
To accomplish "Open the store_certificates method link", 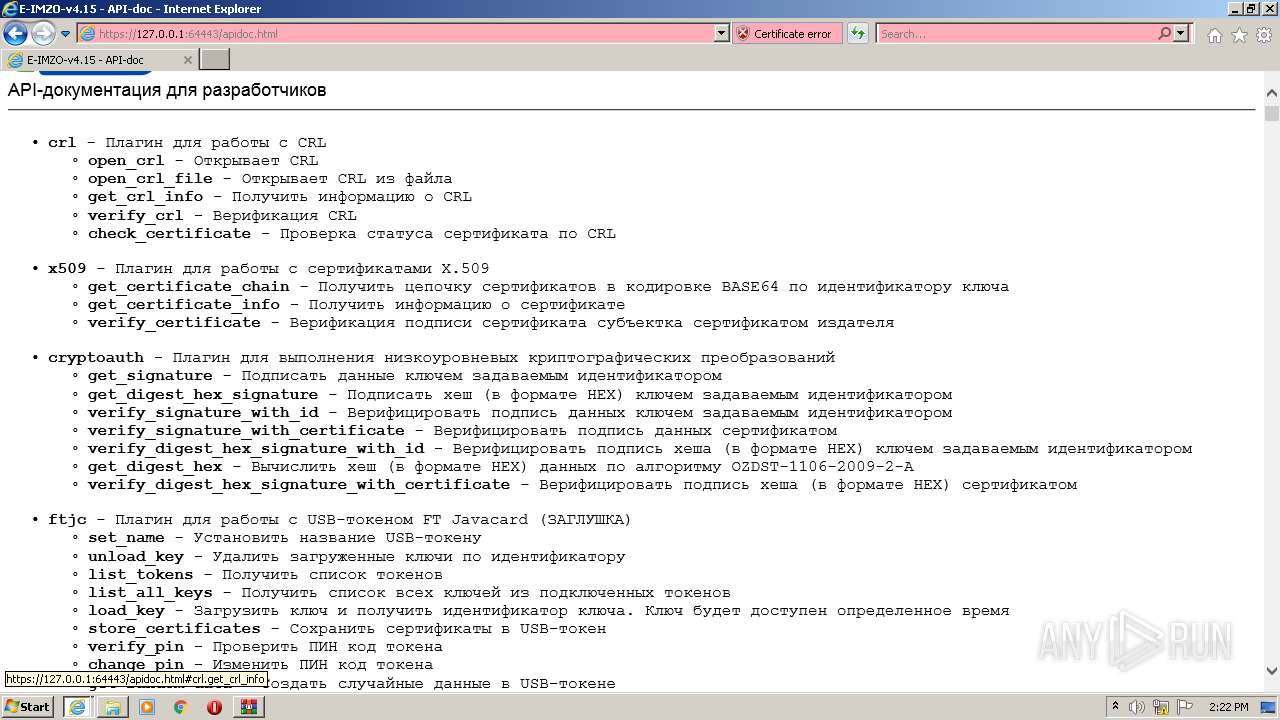I will (174, 629).
